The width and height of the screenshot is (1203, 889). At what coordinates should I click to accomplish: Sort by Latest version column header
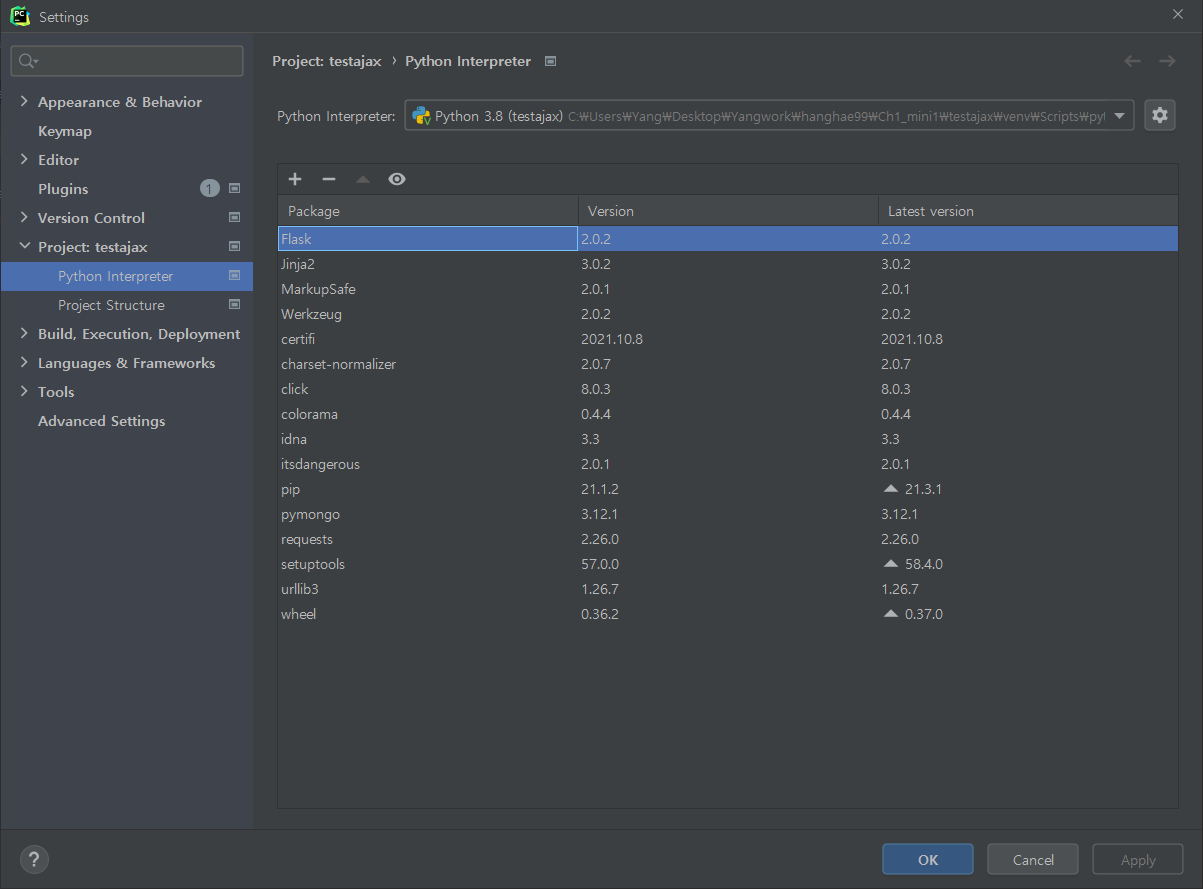(x=1028, y=211)
